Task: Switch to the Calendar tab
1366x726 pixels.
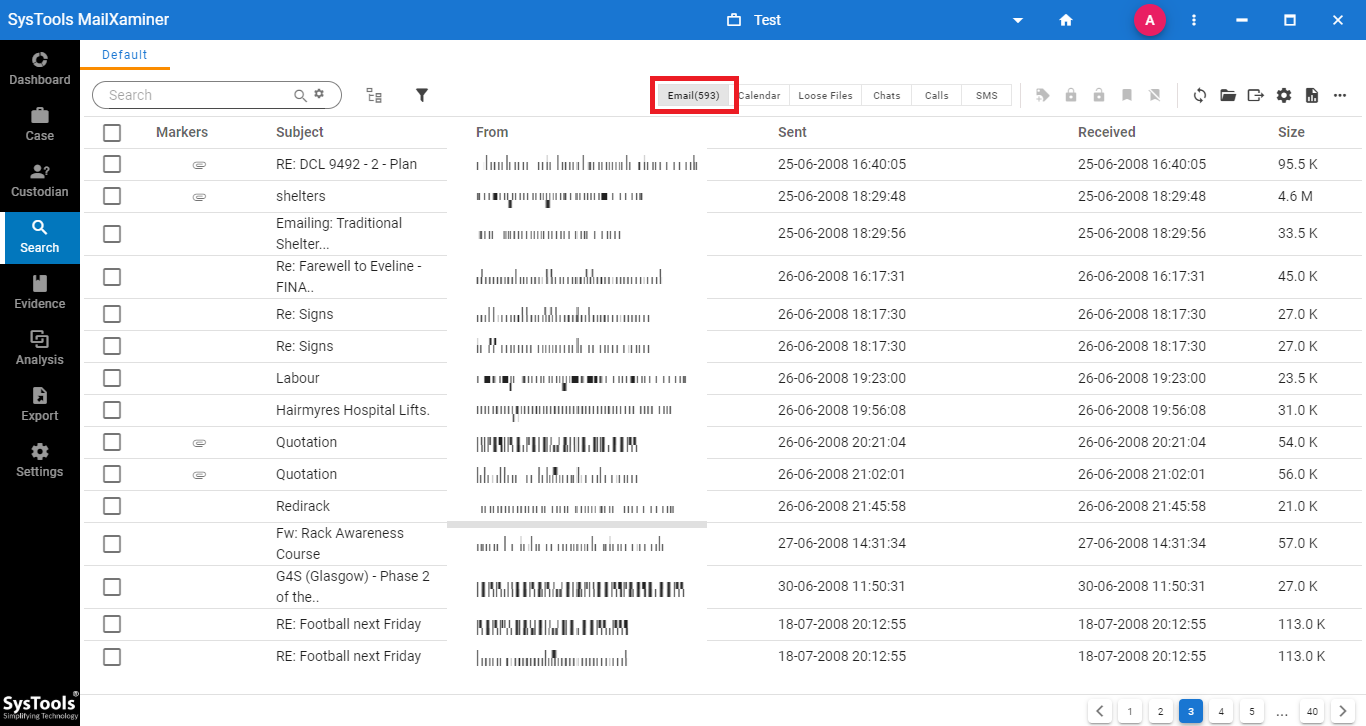Action: coord(759,95)
